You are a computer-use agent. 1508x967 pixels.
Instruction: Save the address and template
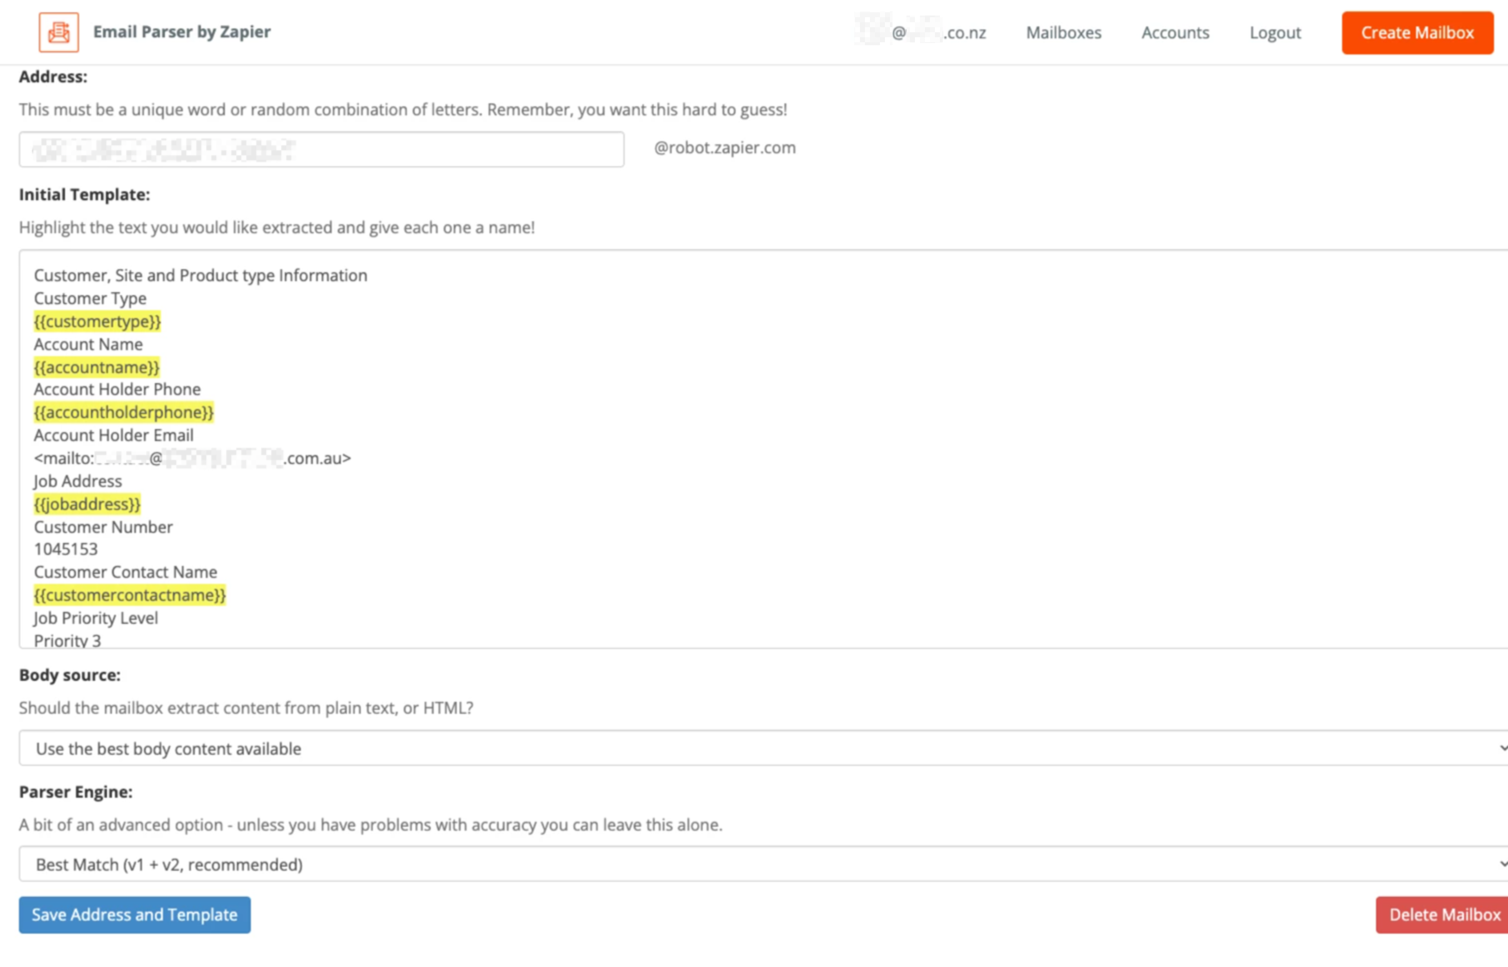(135, 915)
